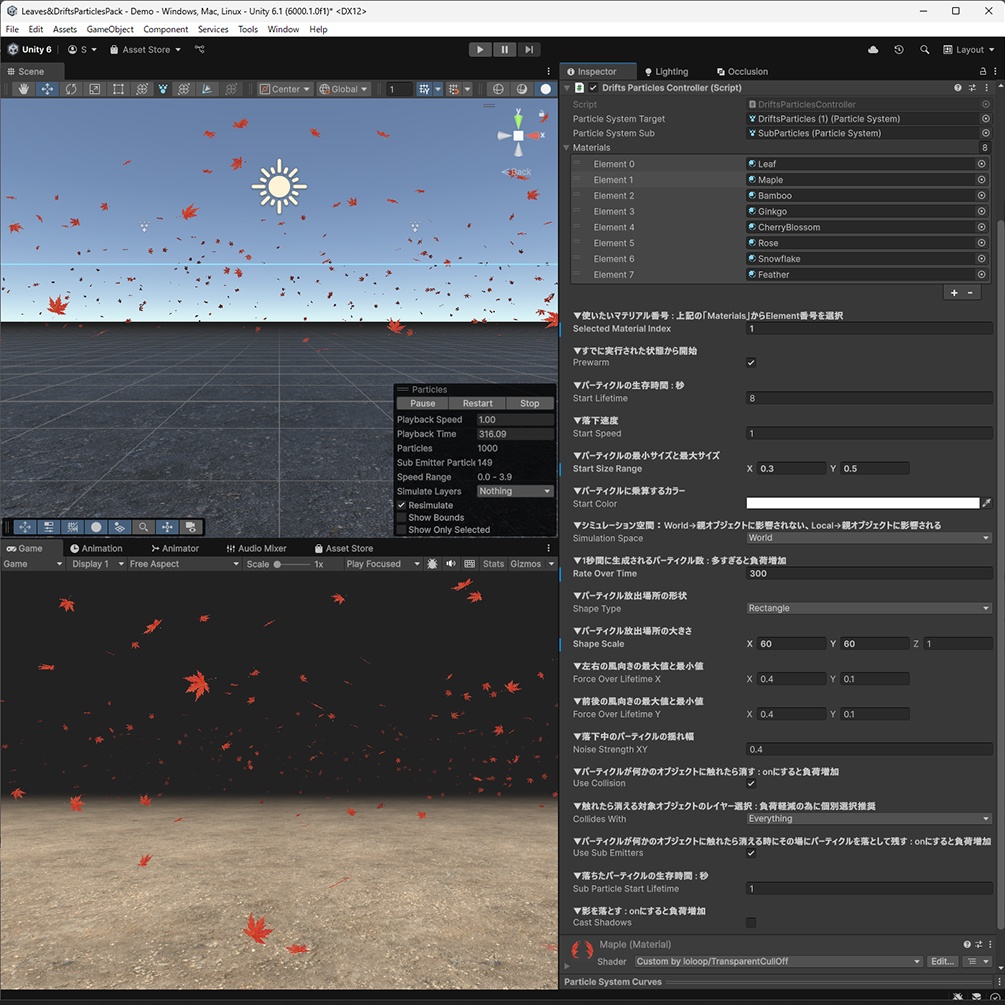Open version control icon in toolbar

[x=200, y=49]
